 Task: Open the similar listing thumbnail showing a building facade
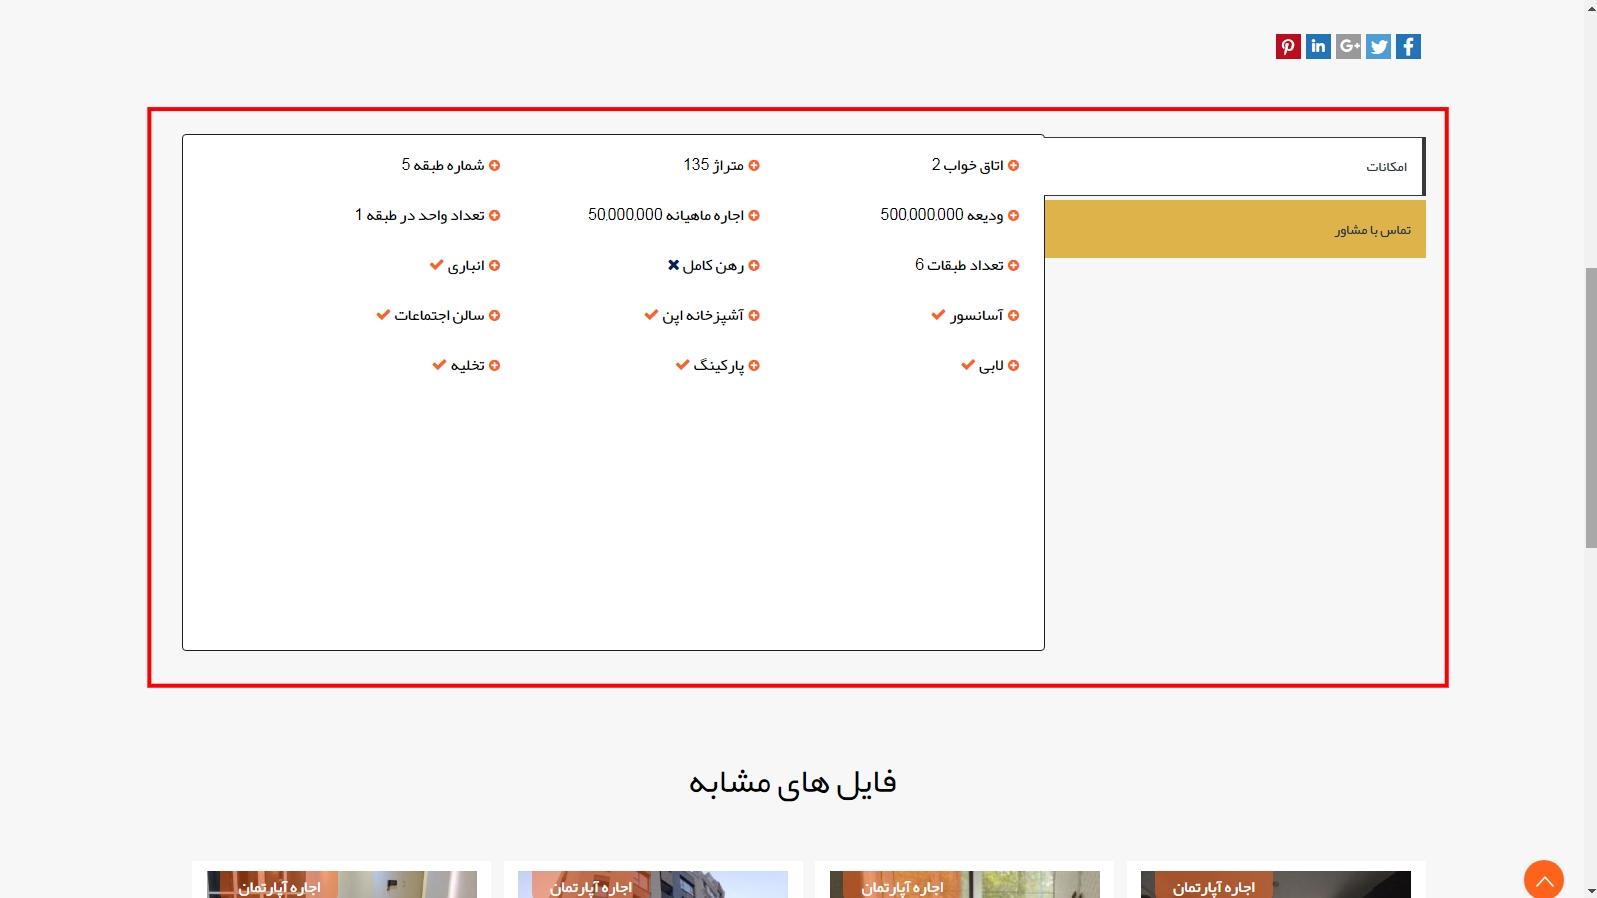coord(653,884)
